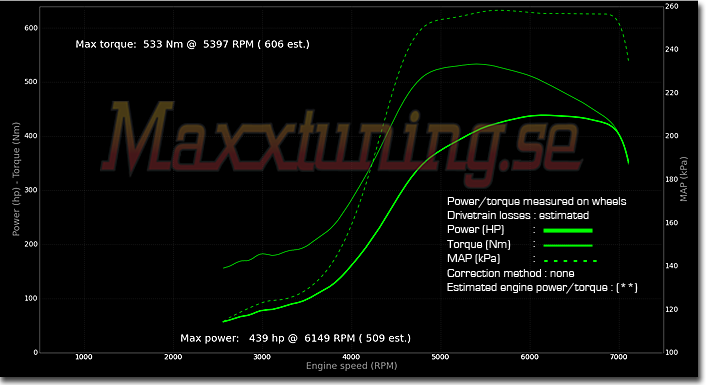This screenshot has height=385, width=708.
Task: Click the 200 tick on the power/torque axis
Action: click(31, 244)
